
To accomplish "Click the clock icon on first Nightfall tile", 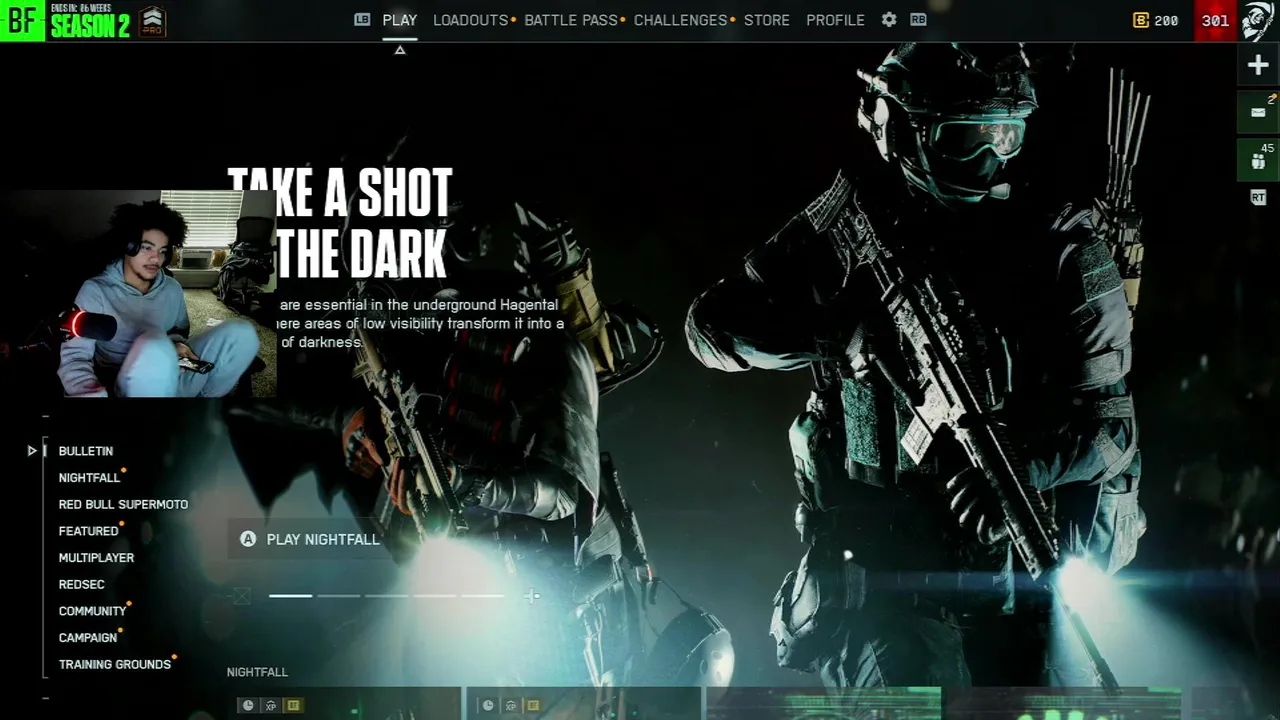I will pyautogui.click(x=248, y=705).
